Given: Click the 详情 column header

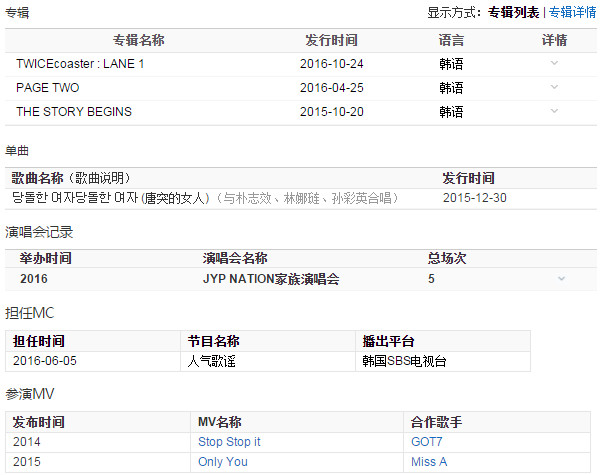Looking at the screenshot, I should tap(554, 40).
